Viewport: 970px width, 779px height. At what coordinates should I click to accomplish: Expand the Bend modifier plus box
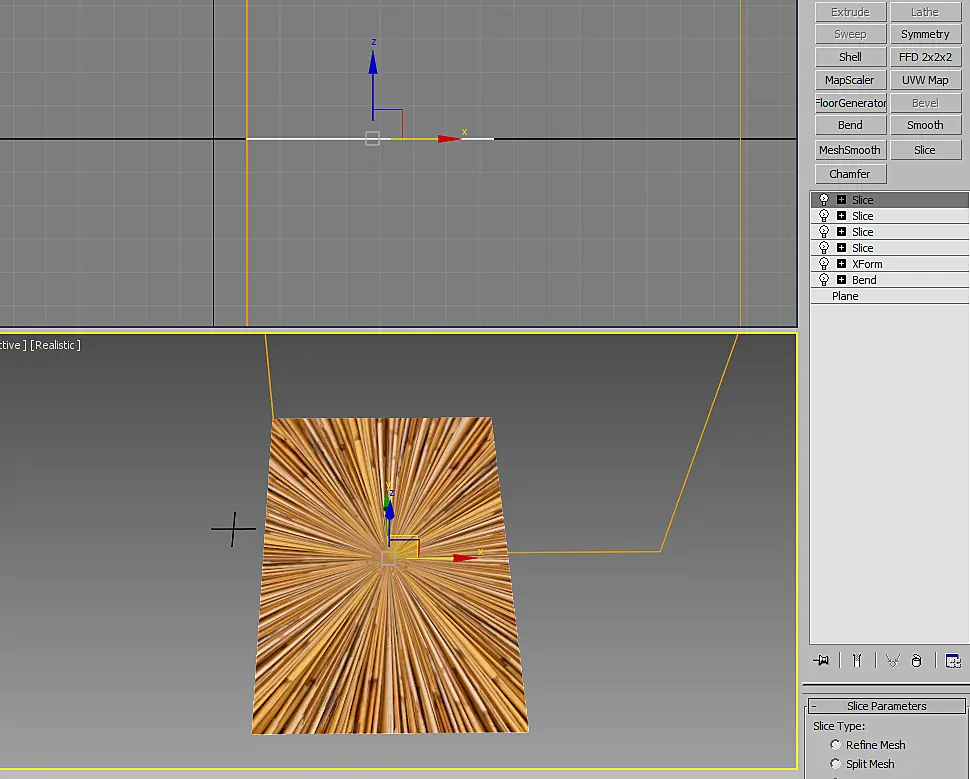(x=841, y=280)
